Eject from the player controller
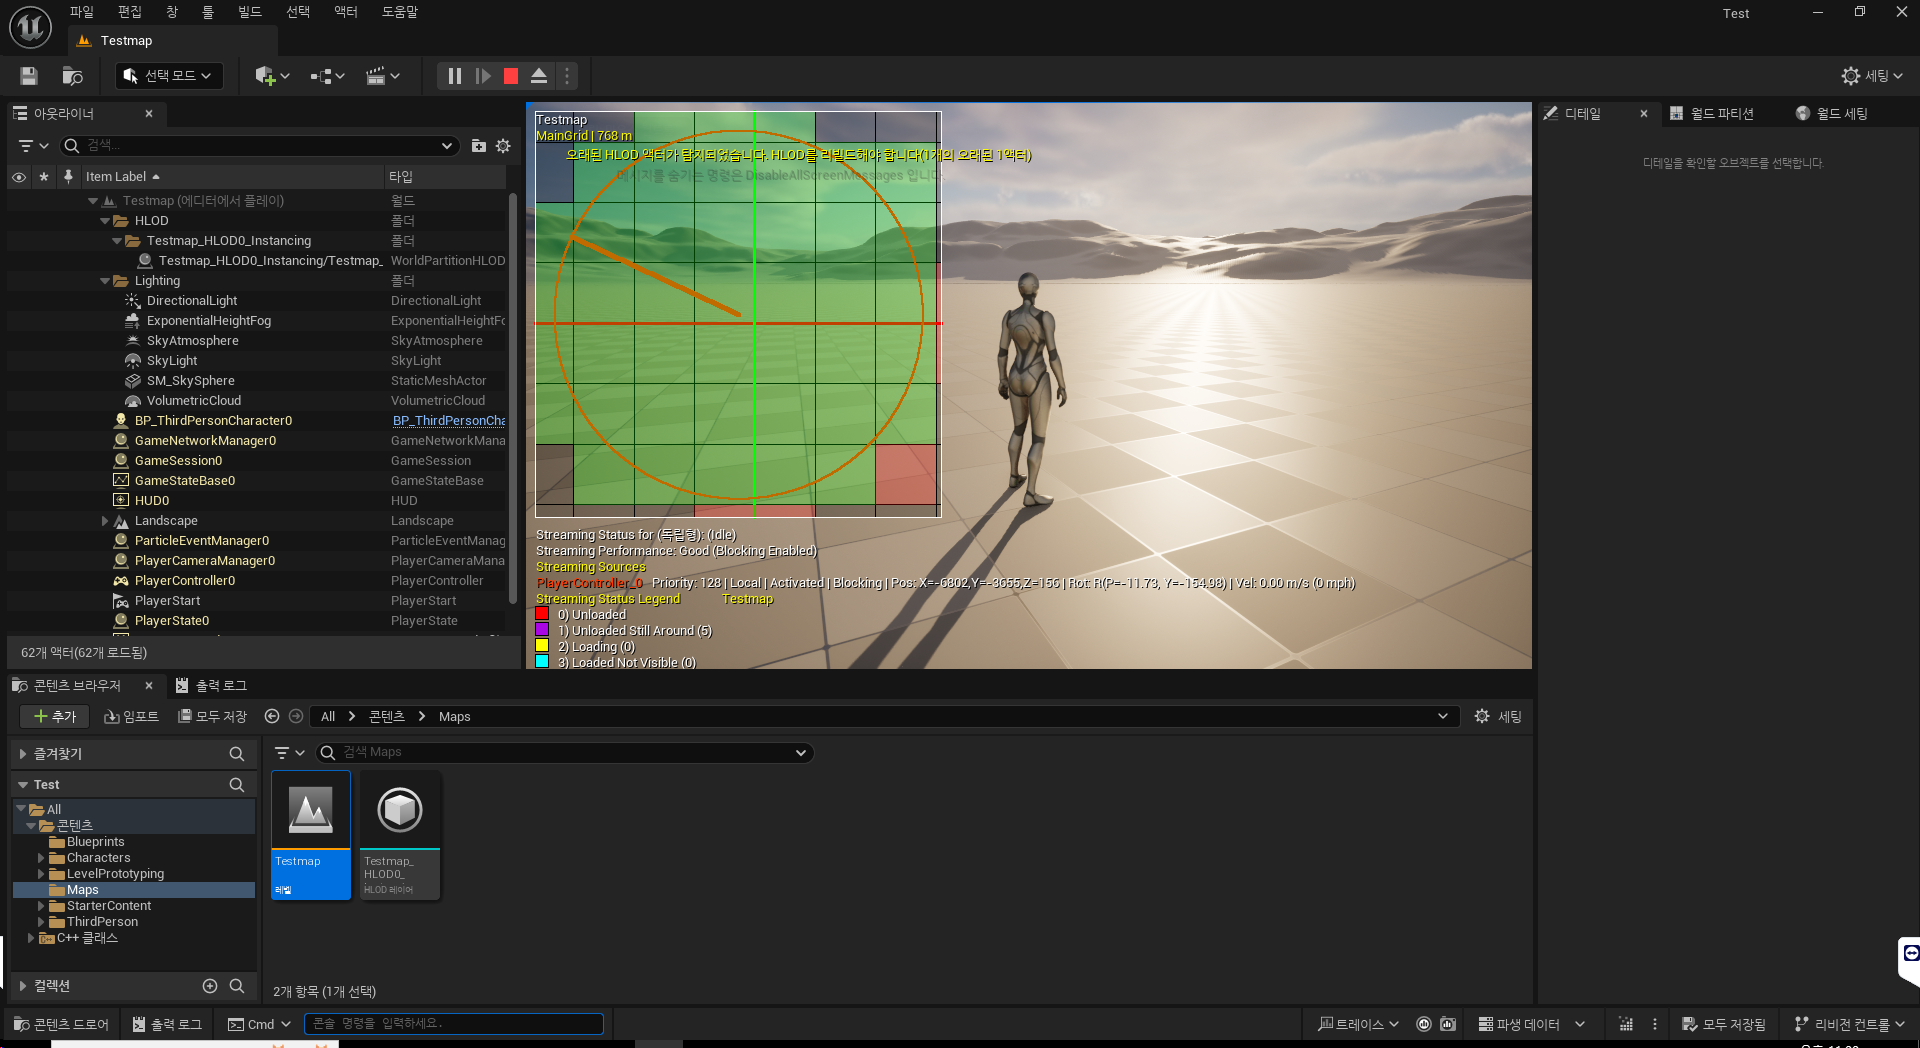 [x=539, y=76]
